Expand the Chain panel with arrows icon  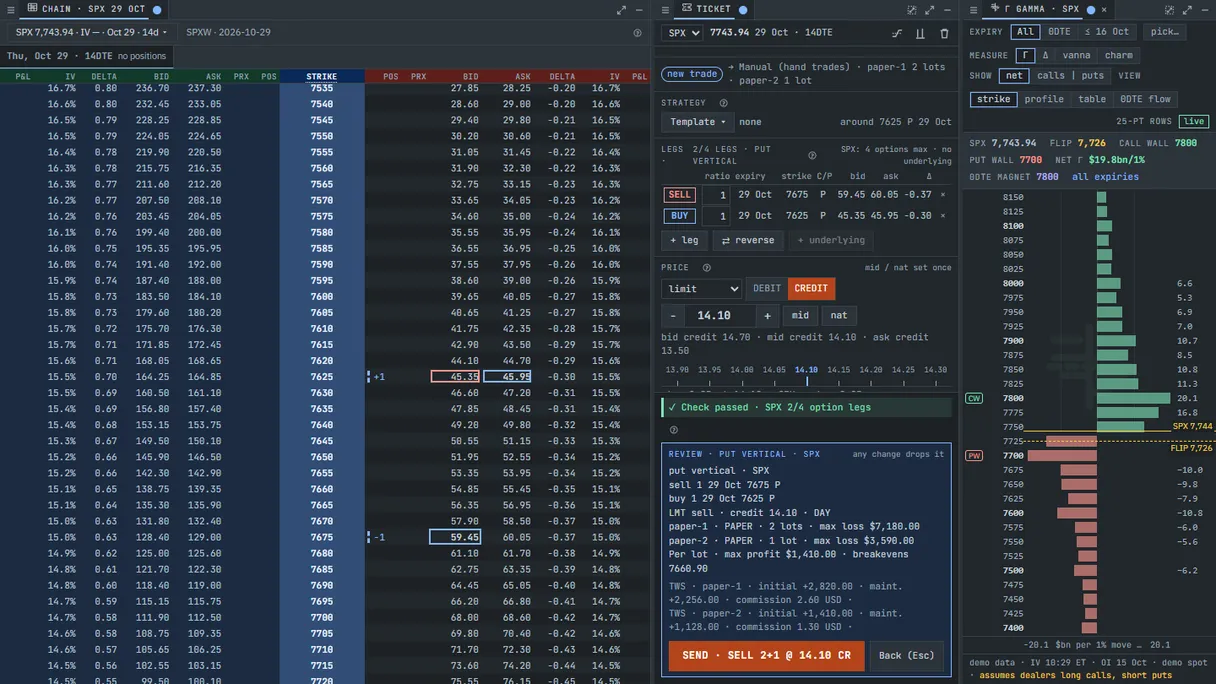click(621, 10)
